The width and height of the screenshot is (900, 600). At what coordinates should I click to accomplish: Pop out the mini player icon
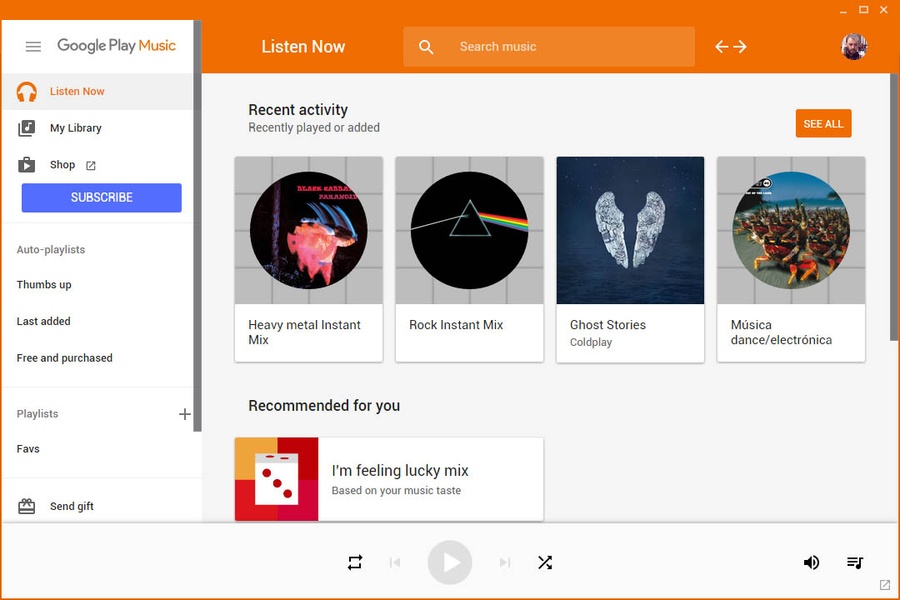coord(885,584)
